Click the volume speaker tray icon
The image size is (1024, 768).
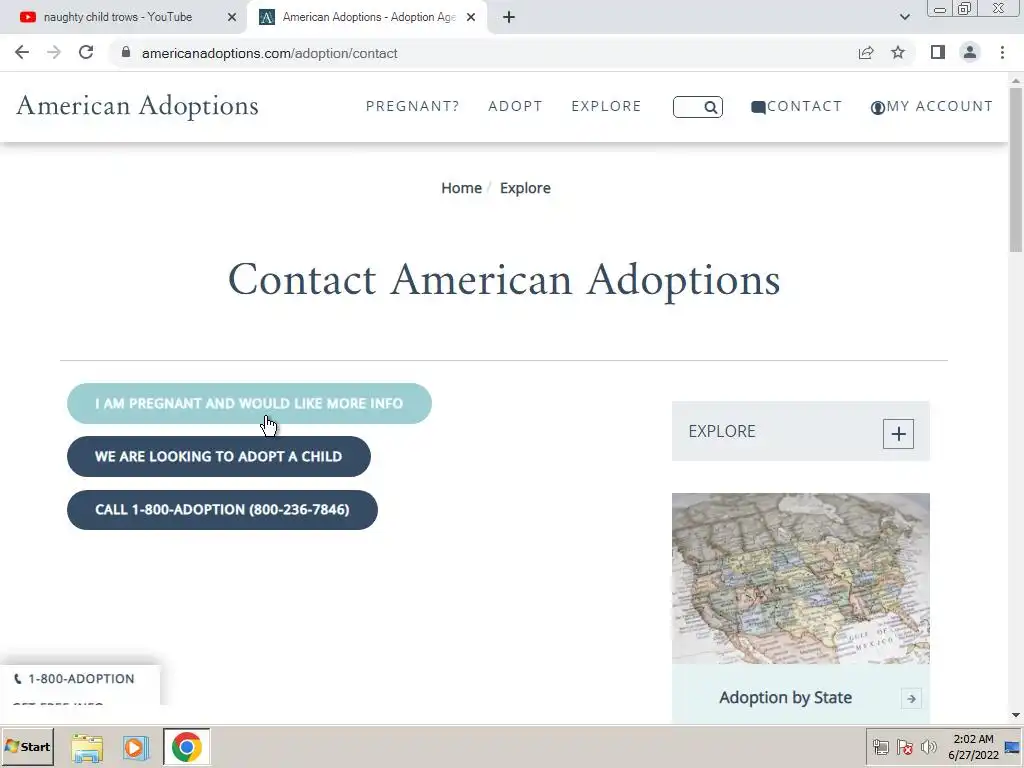point(928,747)
